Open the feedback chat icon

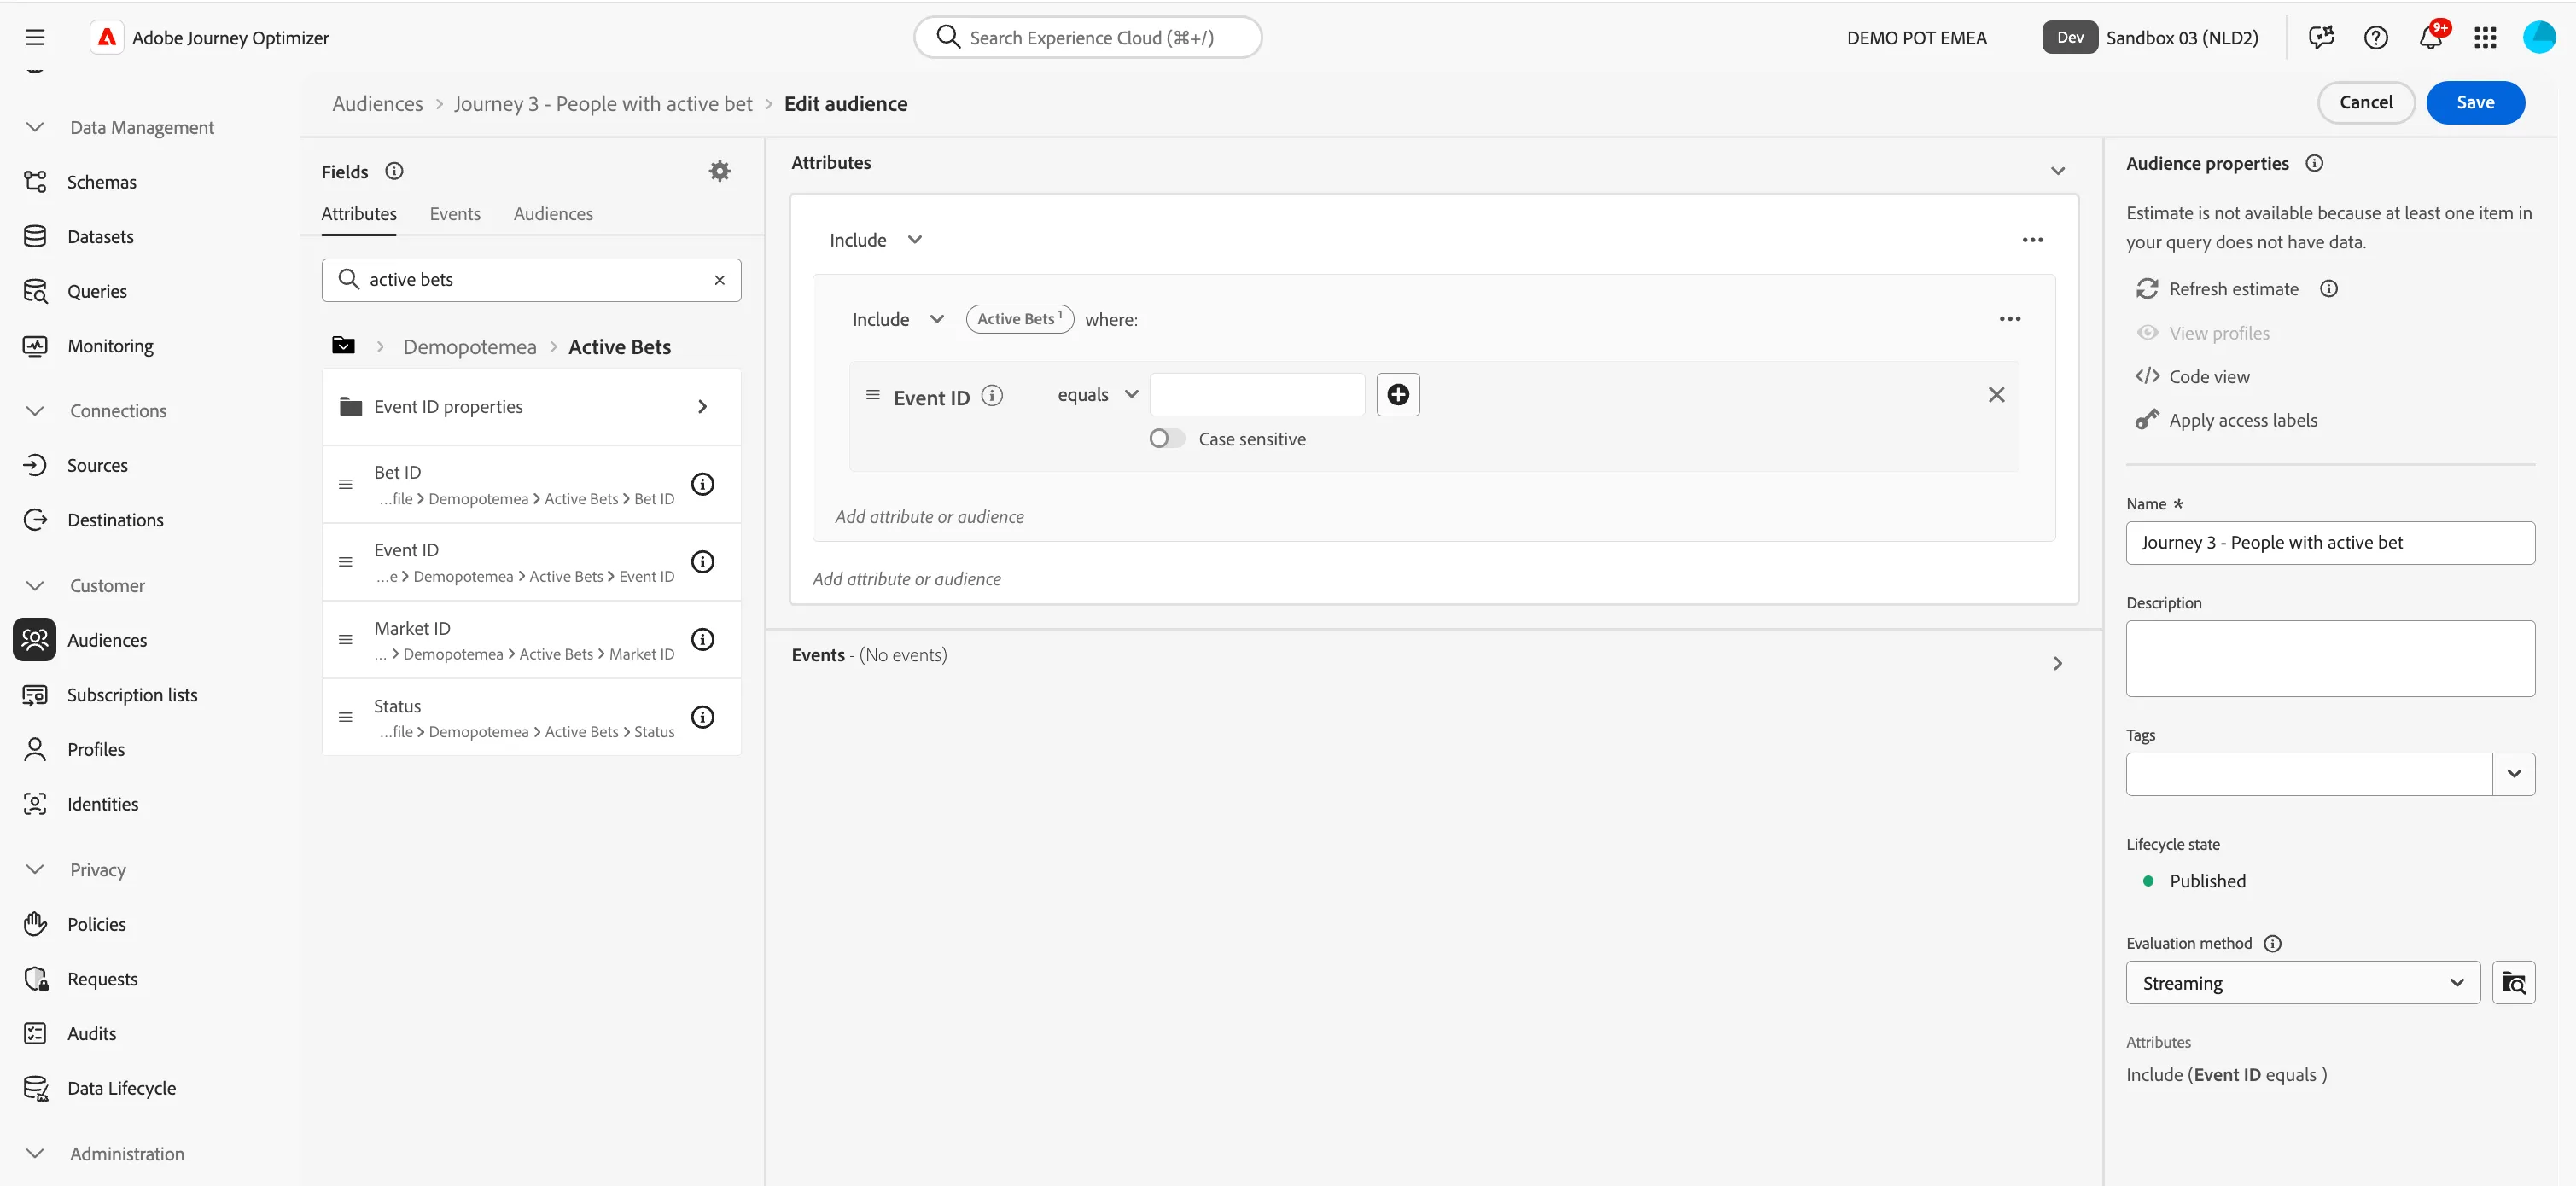pos(2321,38)
